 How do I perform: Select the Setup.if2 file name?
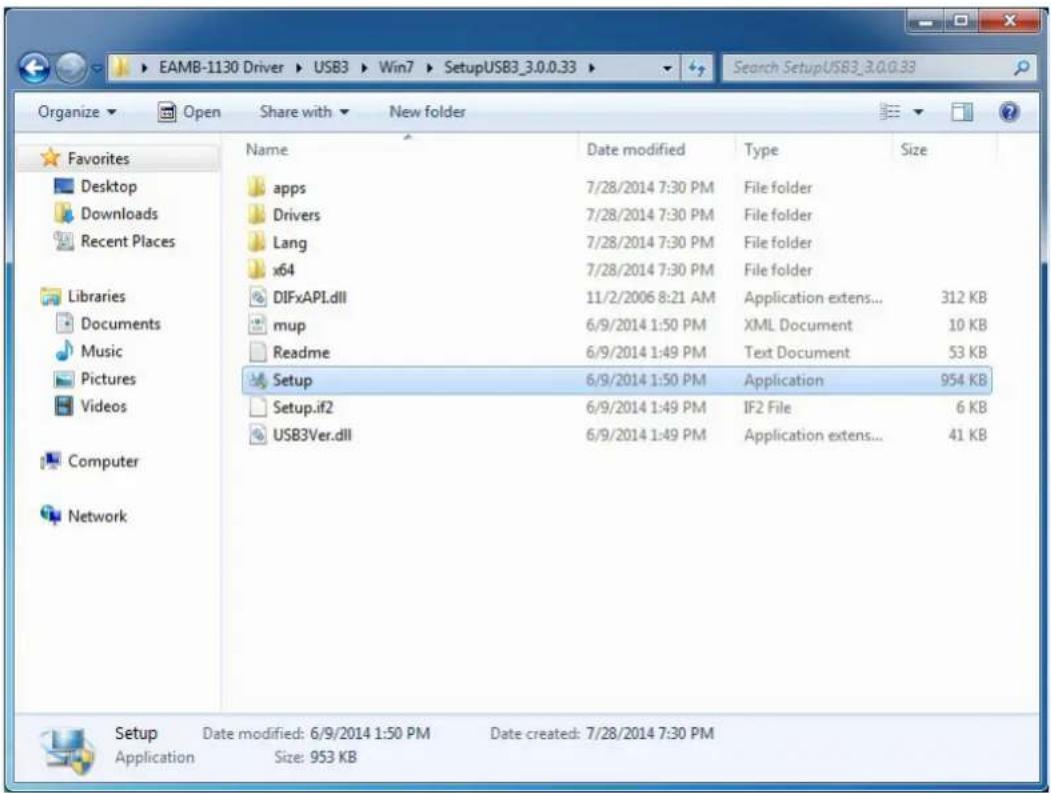[x=302, y=407]
